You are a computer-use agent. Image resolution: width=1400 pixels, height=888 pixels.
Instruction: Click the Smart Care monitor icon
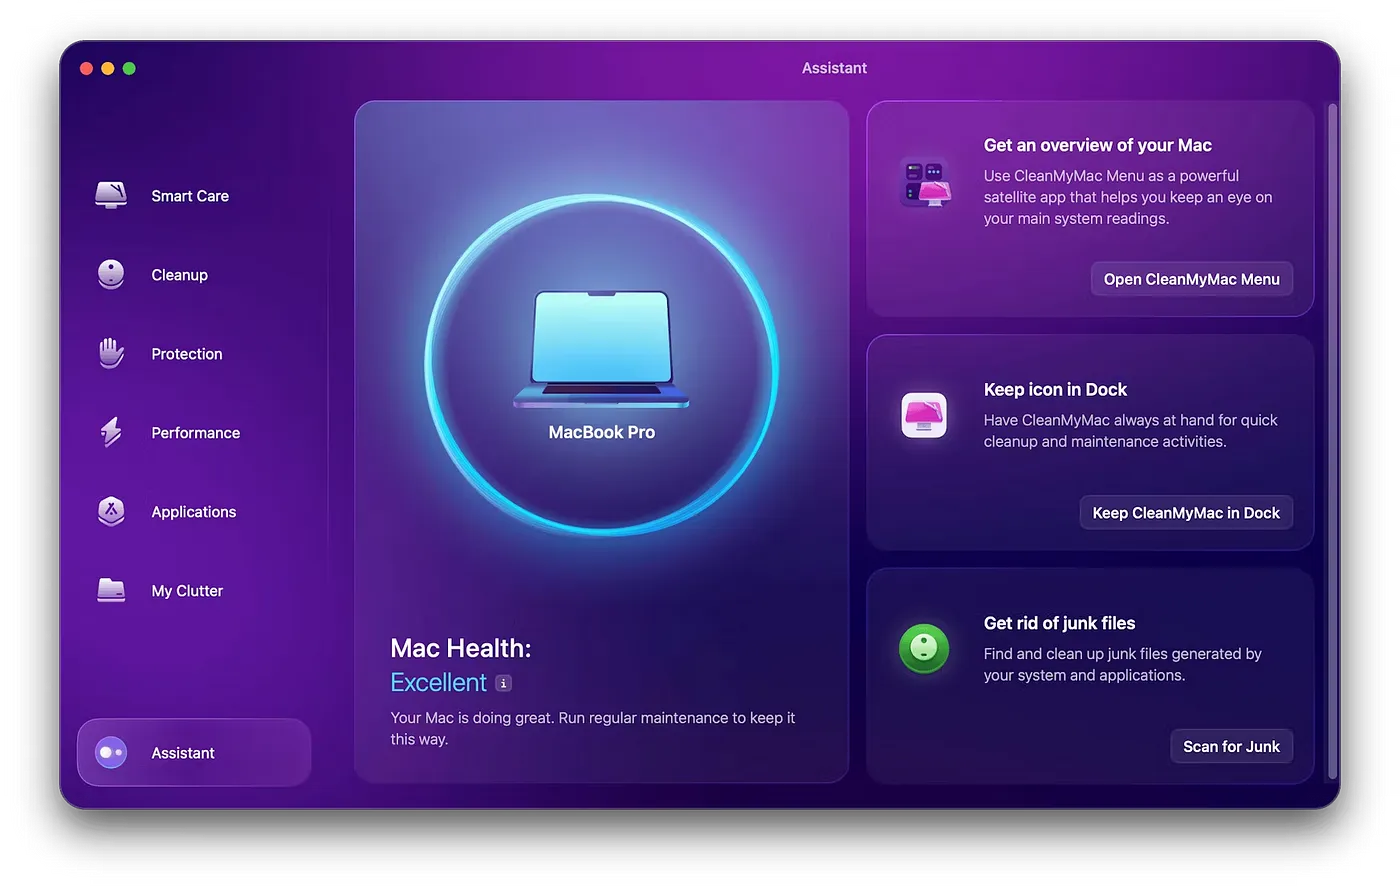click(111, 195)
